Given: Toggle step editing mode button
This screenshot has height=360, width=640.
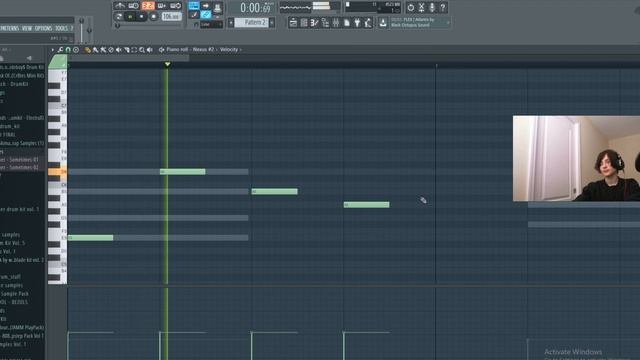Looking at the screenshot, I should (218, 7).
